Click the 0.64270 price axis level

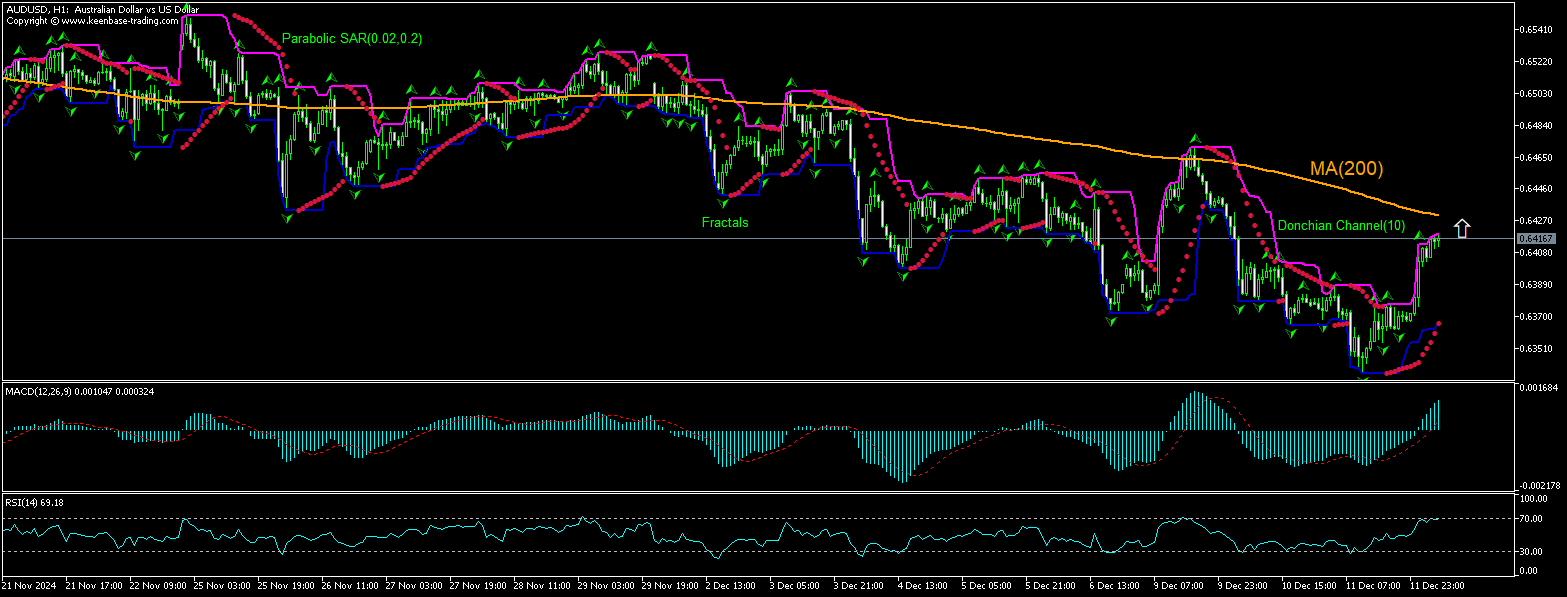[1534, 220]
